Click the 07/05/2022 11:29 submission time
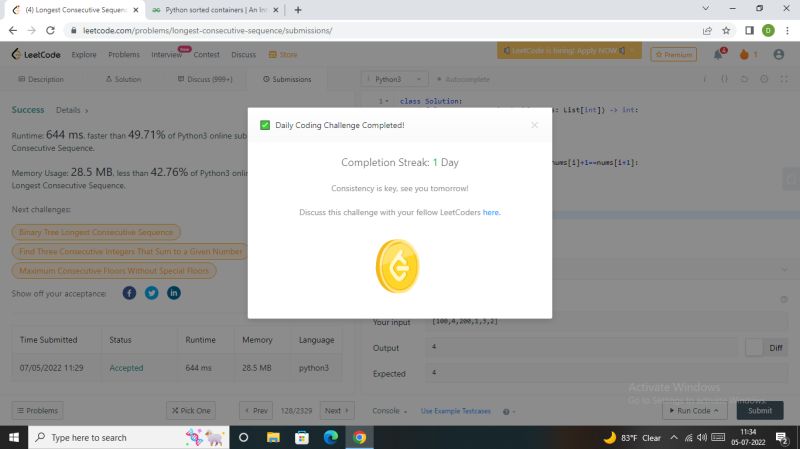This screenshot has width=800, height=449. coord(52,368)
